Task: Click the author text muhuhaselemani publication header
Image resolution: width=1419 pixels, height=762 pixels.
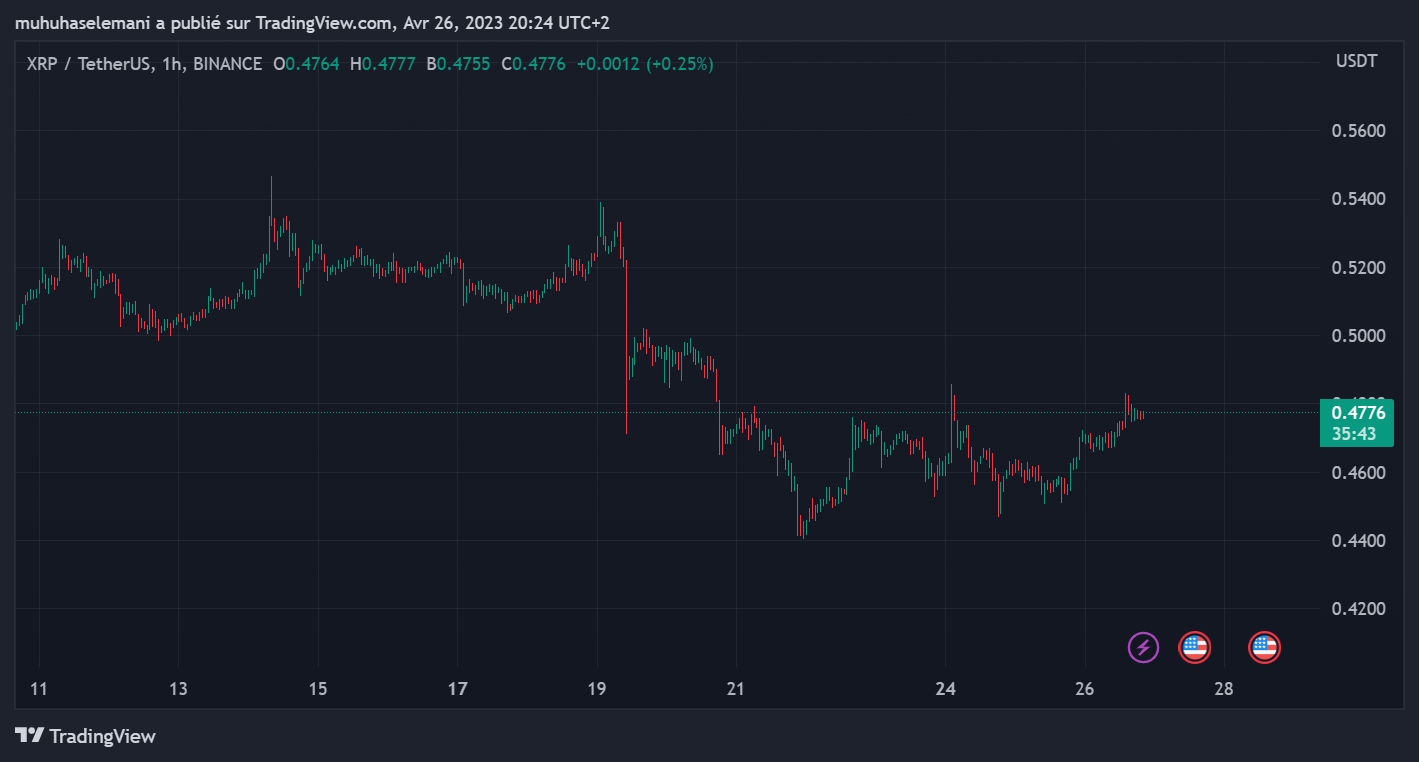Action: click(x=312, y=23)
